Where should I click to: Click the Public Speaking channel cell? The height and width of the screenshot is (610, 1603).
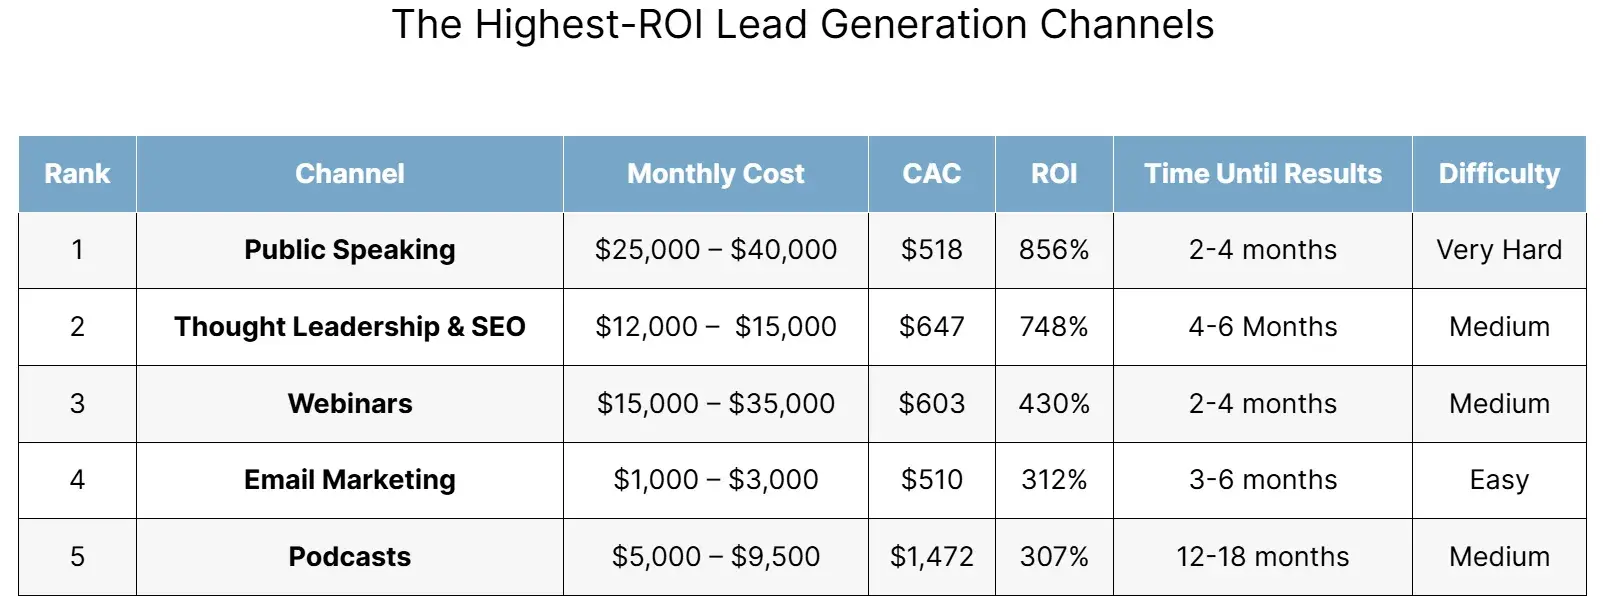pyautogui.click(x=349, y=250)
